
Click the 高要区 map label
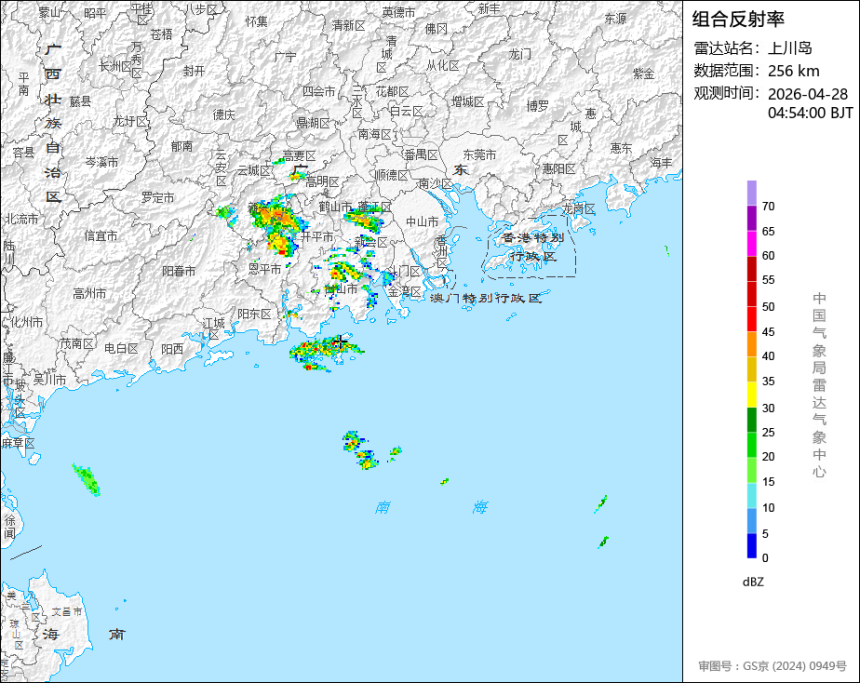click(299, 156)
